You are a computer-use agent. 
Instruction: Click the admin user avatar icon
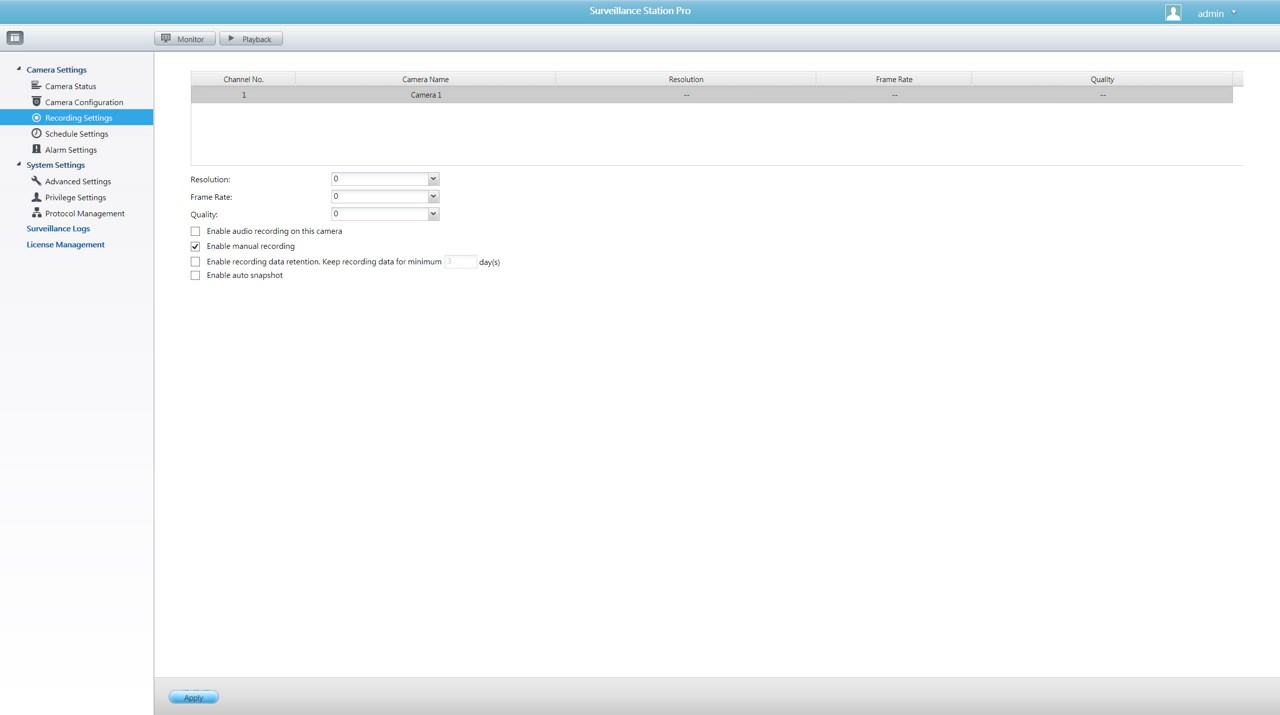pyautogui.click(x=1173, y=13)
